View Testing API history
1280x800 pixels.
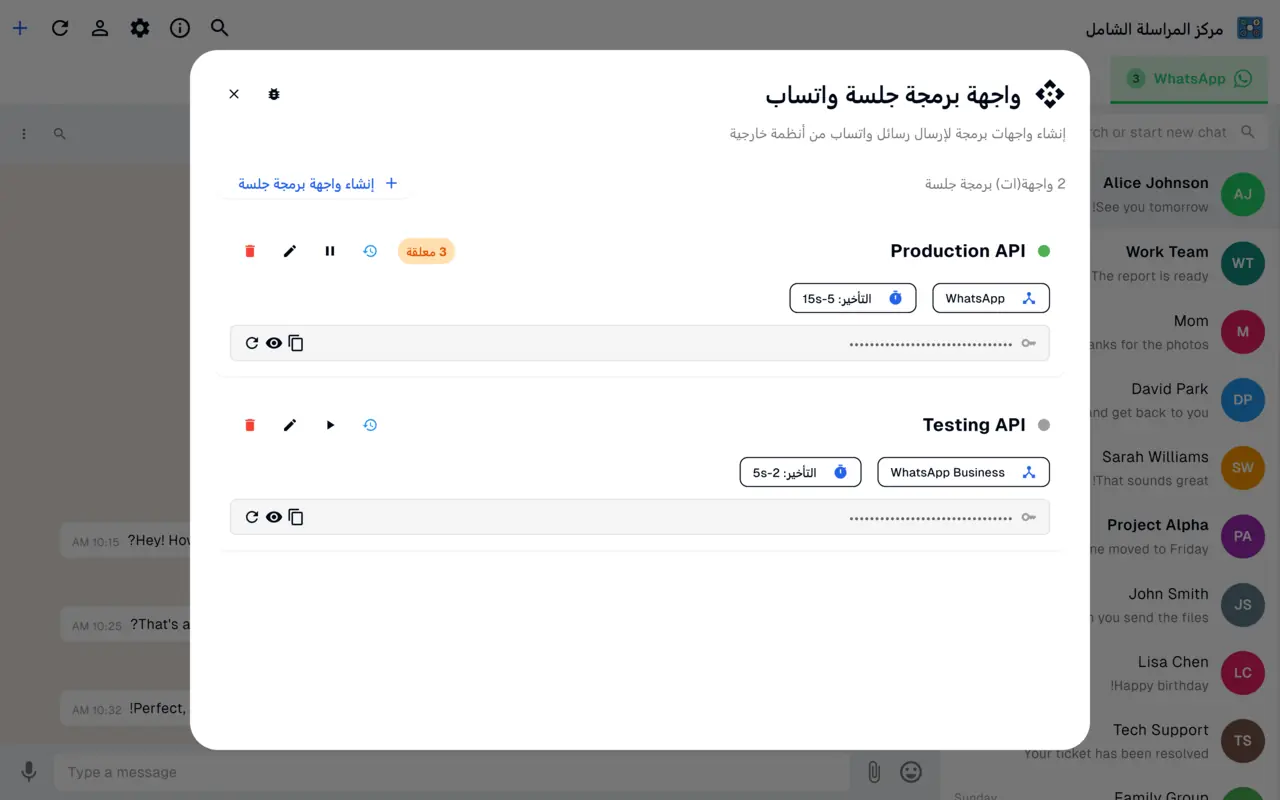(x=370, y=425)
